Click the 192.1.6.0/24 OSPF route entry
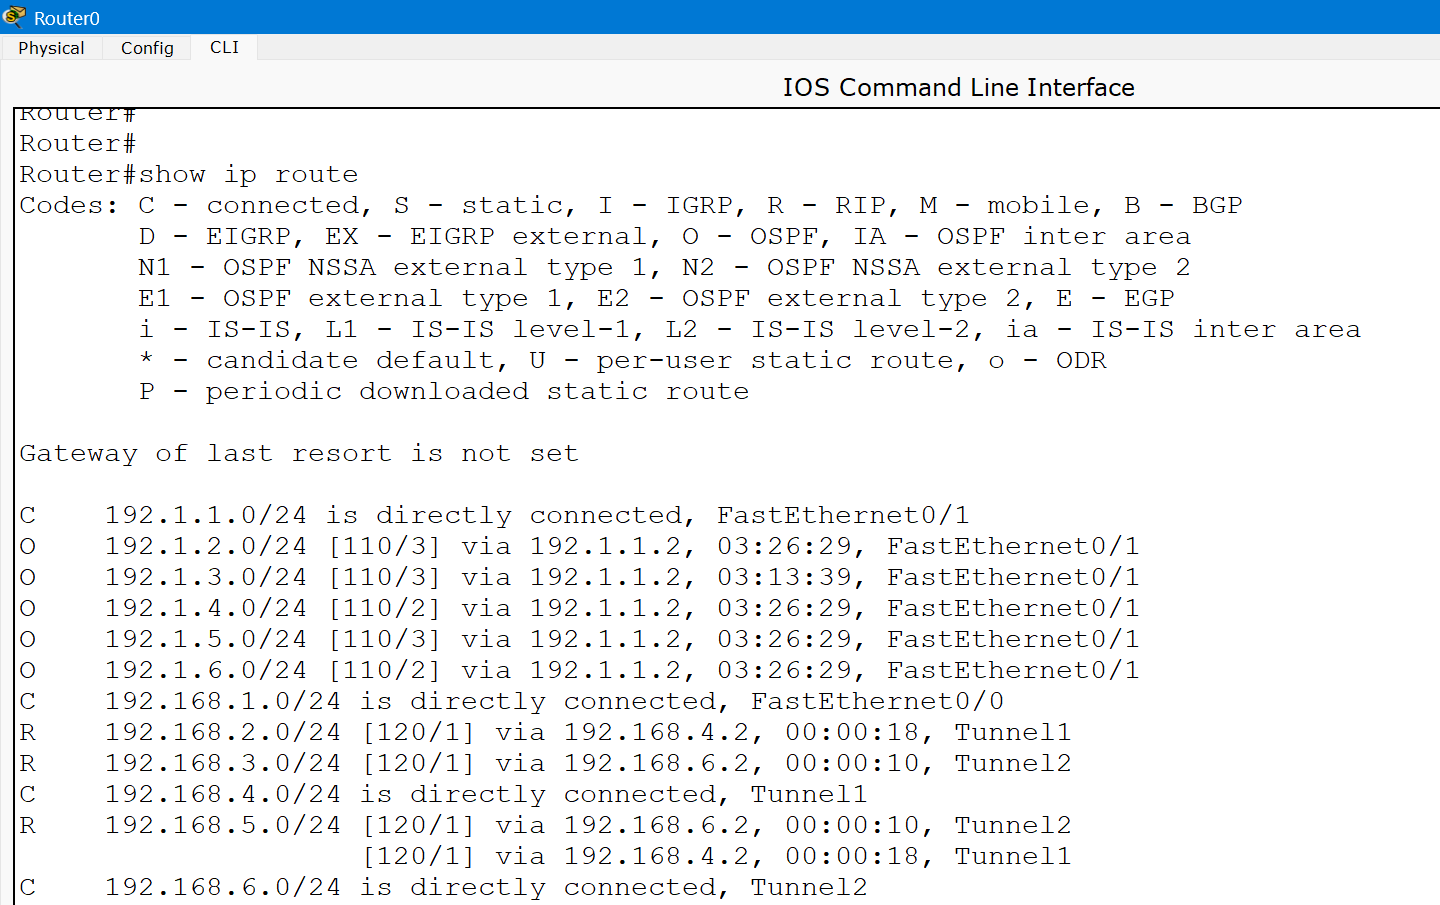This screenshot has width=1440, height=905. pos(580,671)
